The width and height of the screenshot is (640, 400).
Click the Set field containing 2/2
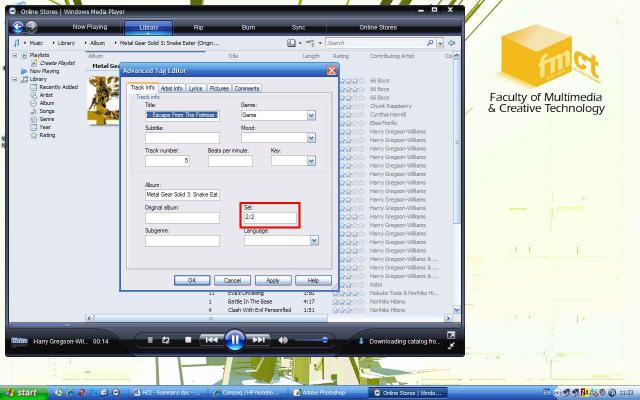click(270, 217)
